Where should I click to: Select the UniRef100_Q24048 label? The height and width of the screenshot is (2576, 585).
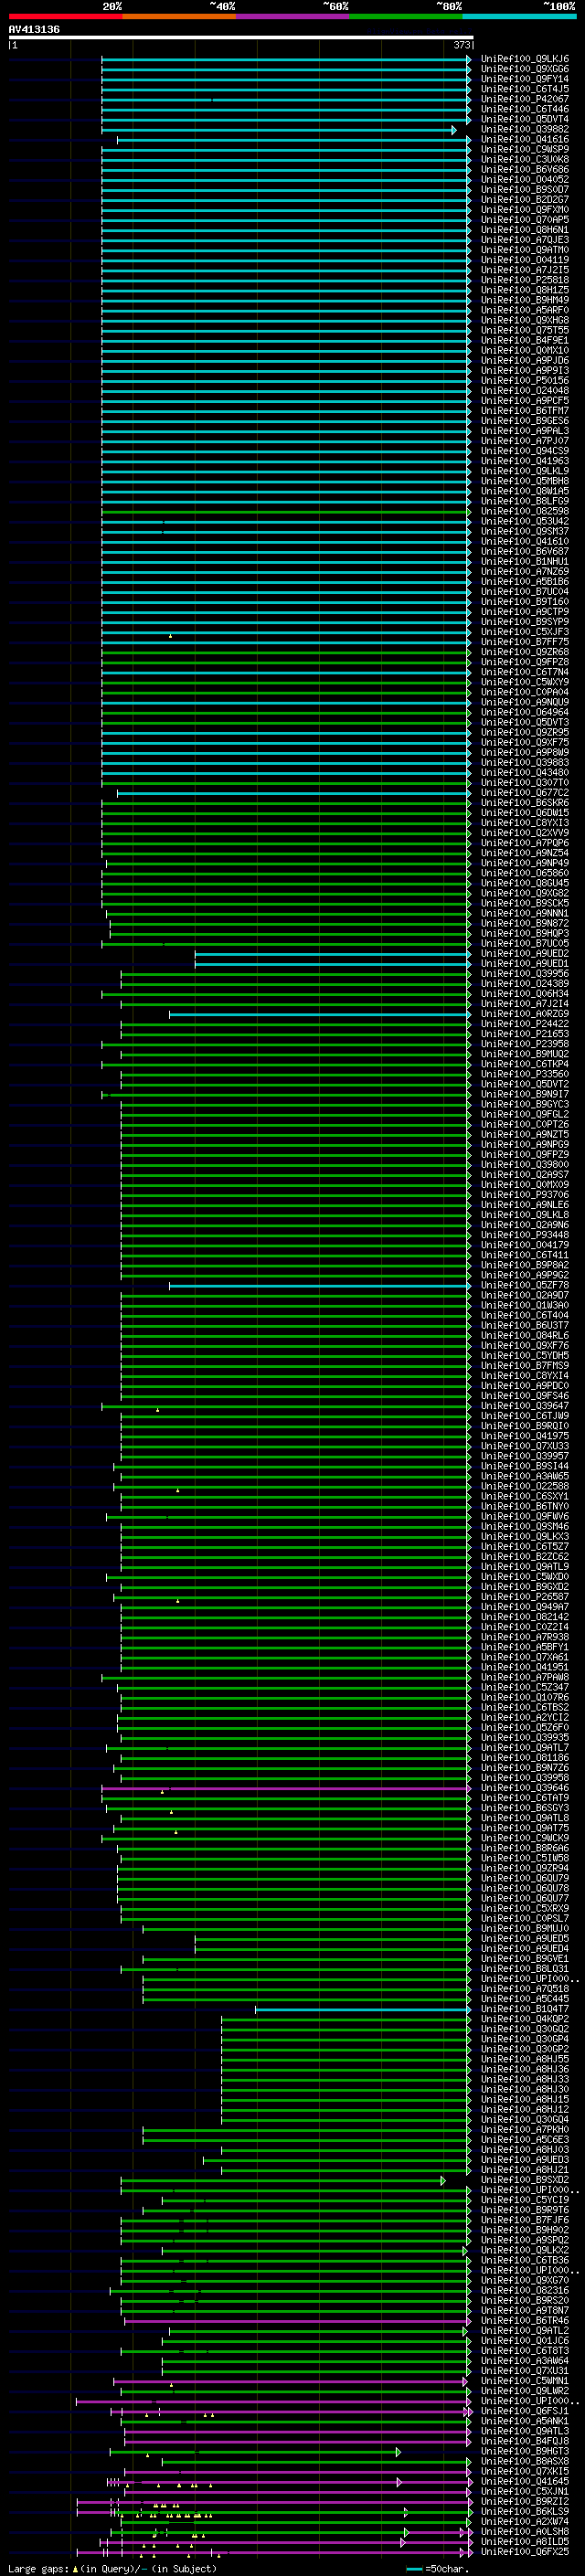tap(524, 391)
